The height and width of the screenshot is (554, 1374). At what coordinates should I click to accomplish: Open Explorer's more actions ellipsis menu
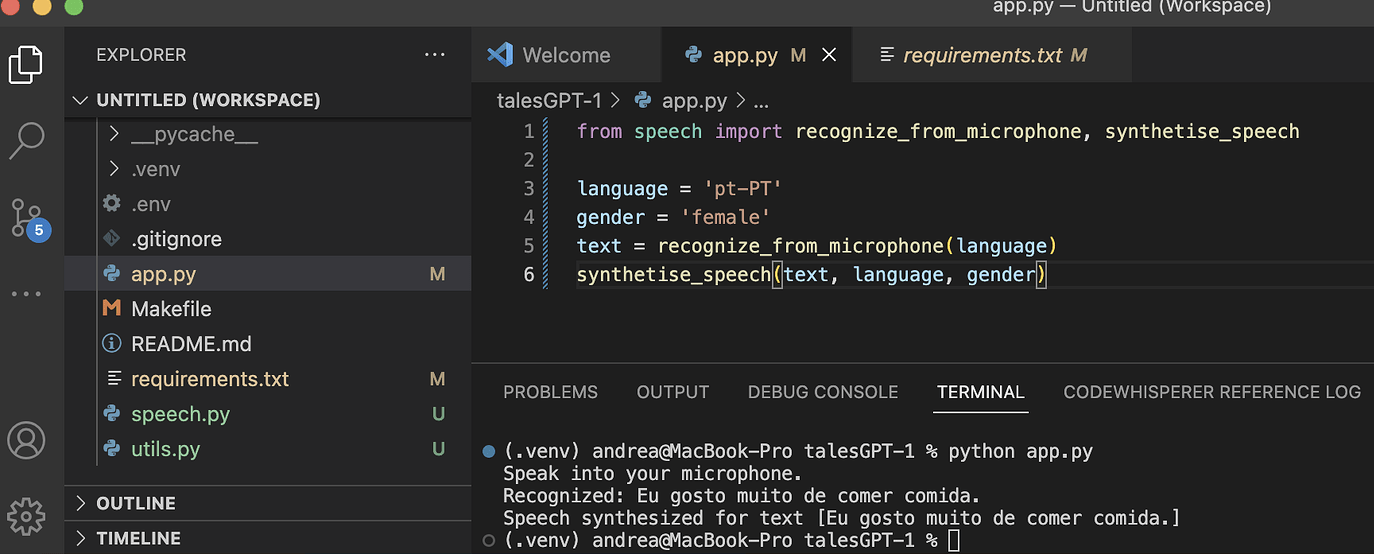pos(435,55)
